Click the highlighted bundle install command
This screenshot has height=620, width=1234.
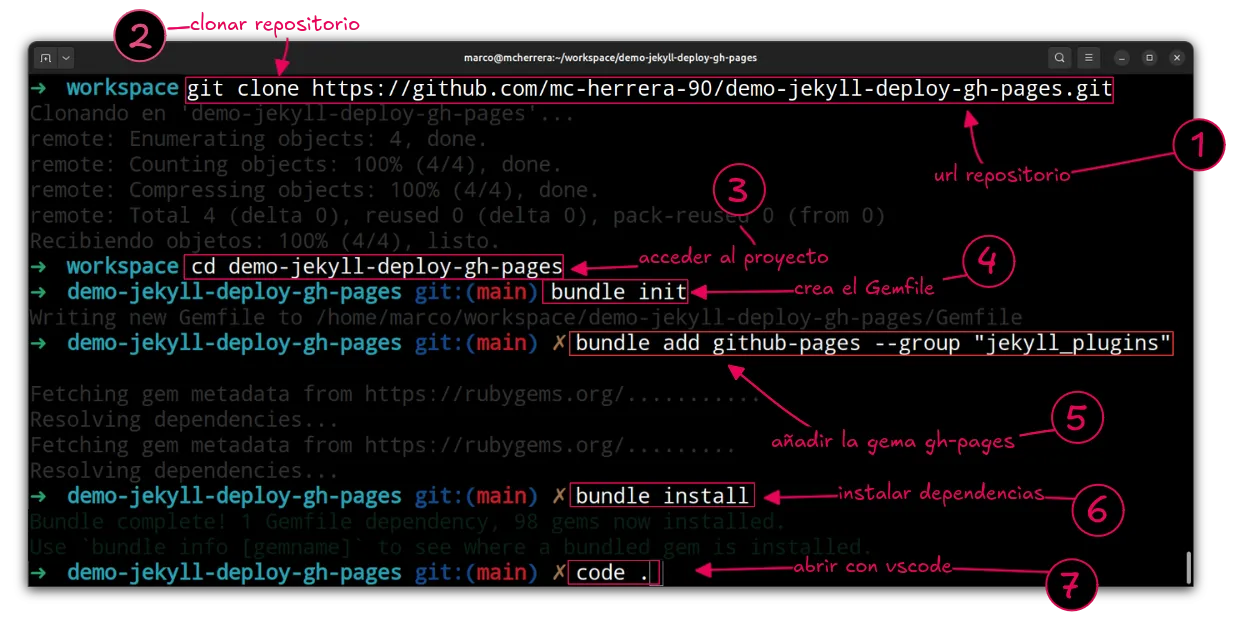(662, 496)
